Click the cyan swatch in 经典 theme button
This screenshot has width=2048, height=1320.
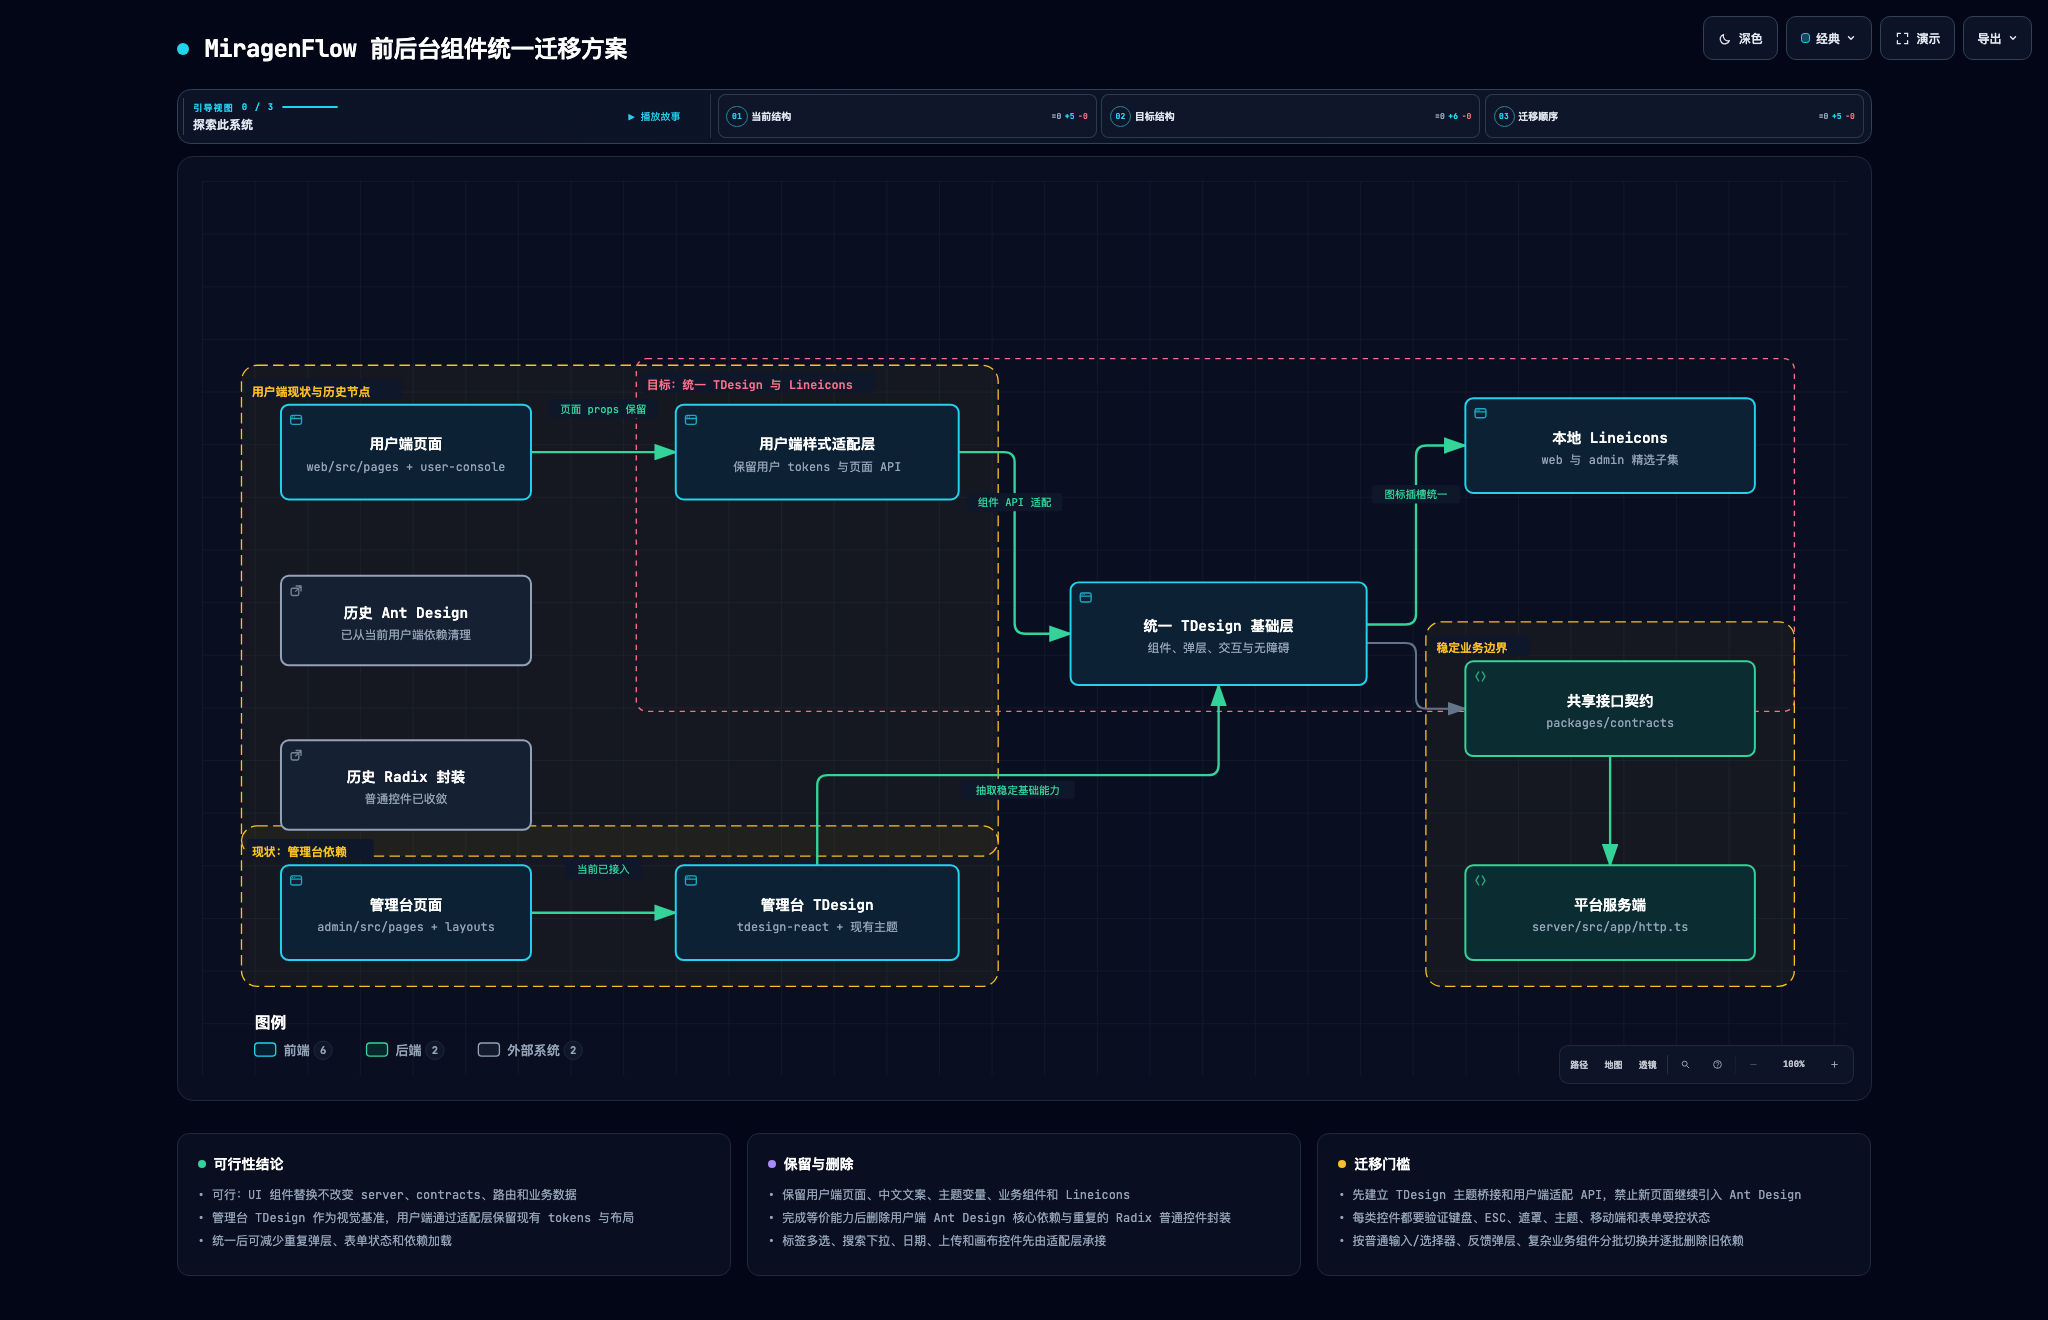(1806, 39)
